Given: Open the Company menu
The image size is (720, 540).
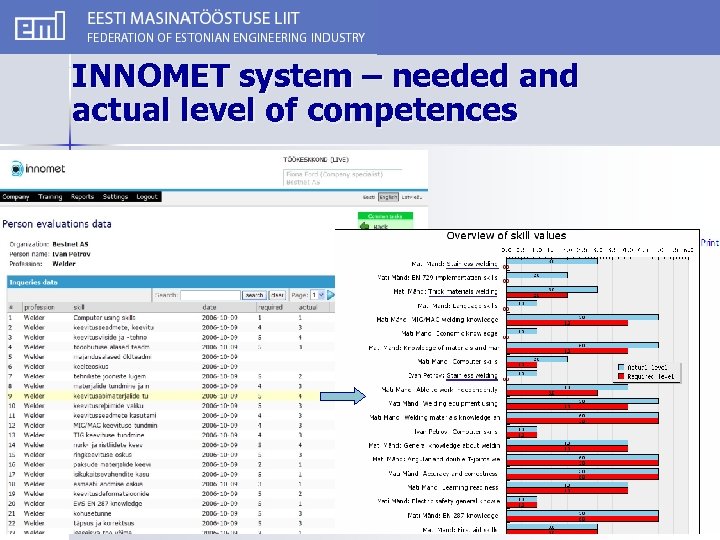Looking at the screenshot, I should [16, 197].
